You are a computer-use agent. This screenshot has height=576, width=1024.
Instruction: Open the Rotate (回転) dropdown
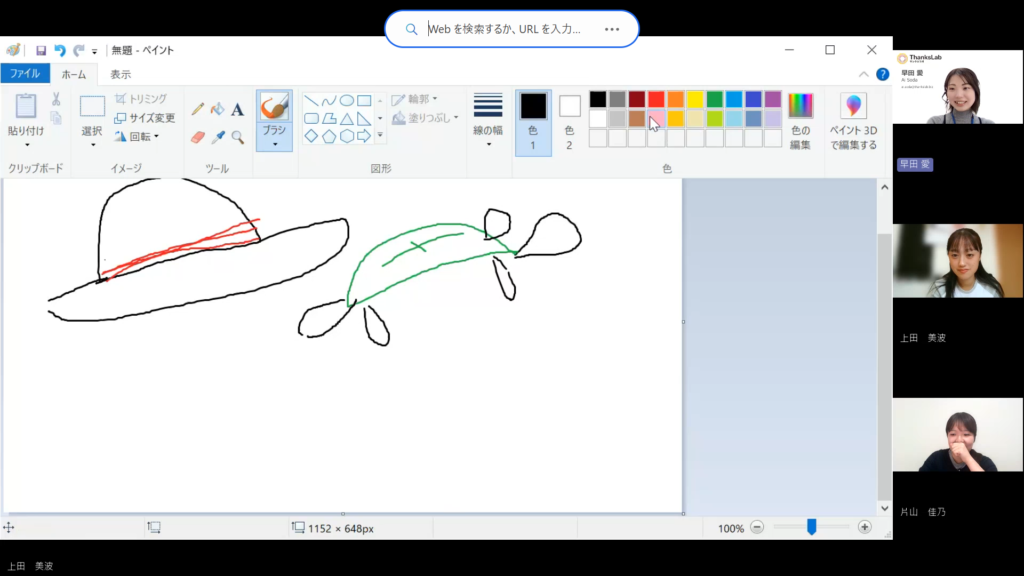(138, 137)
